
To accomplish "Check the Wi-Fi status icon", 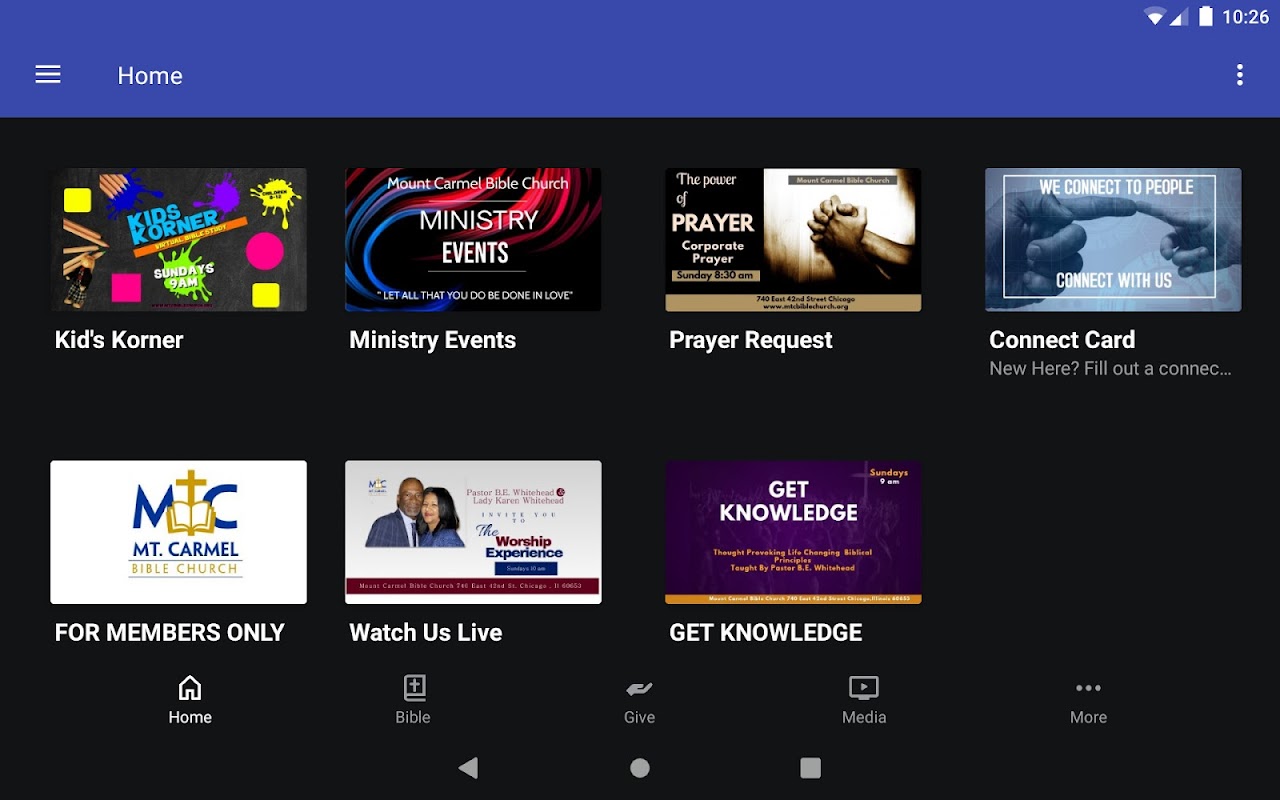I will pos(1155,16).
